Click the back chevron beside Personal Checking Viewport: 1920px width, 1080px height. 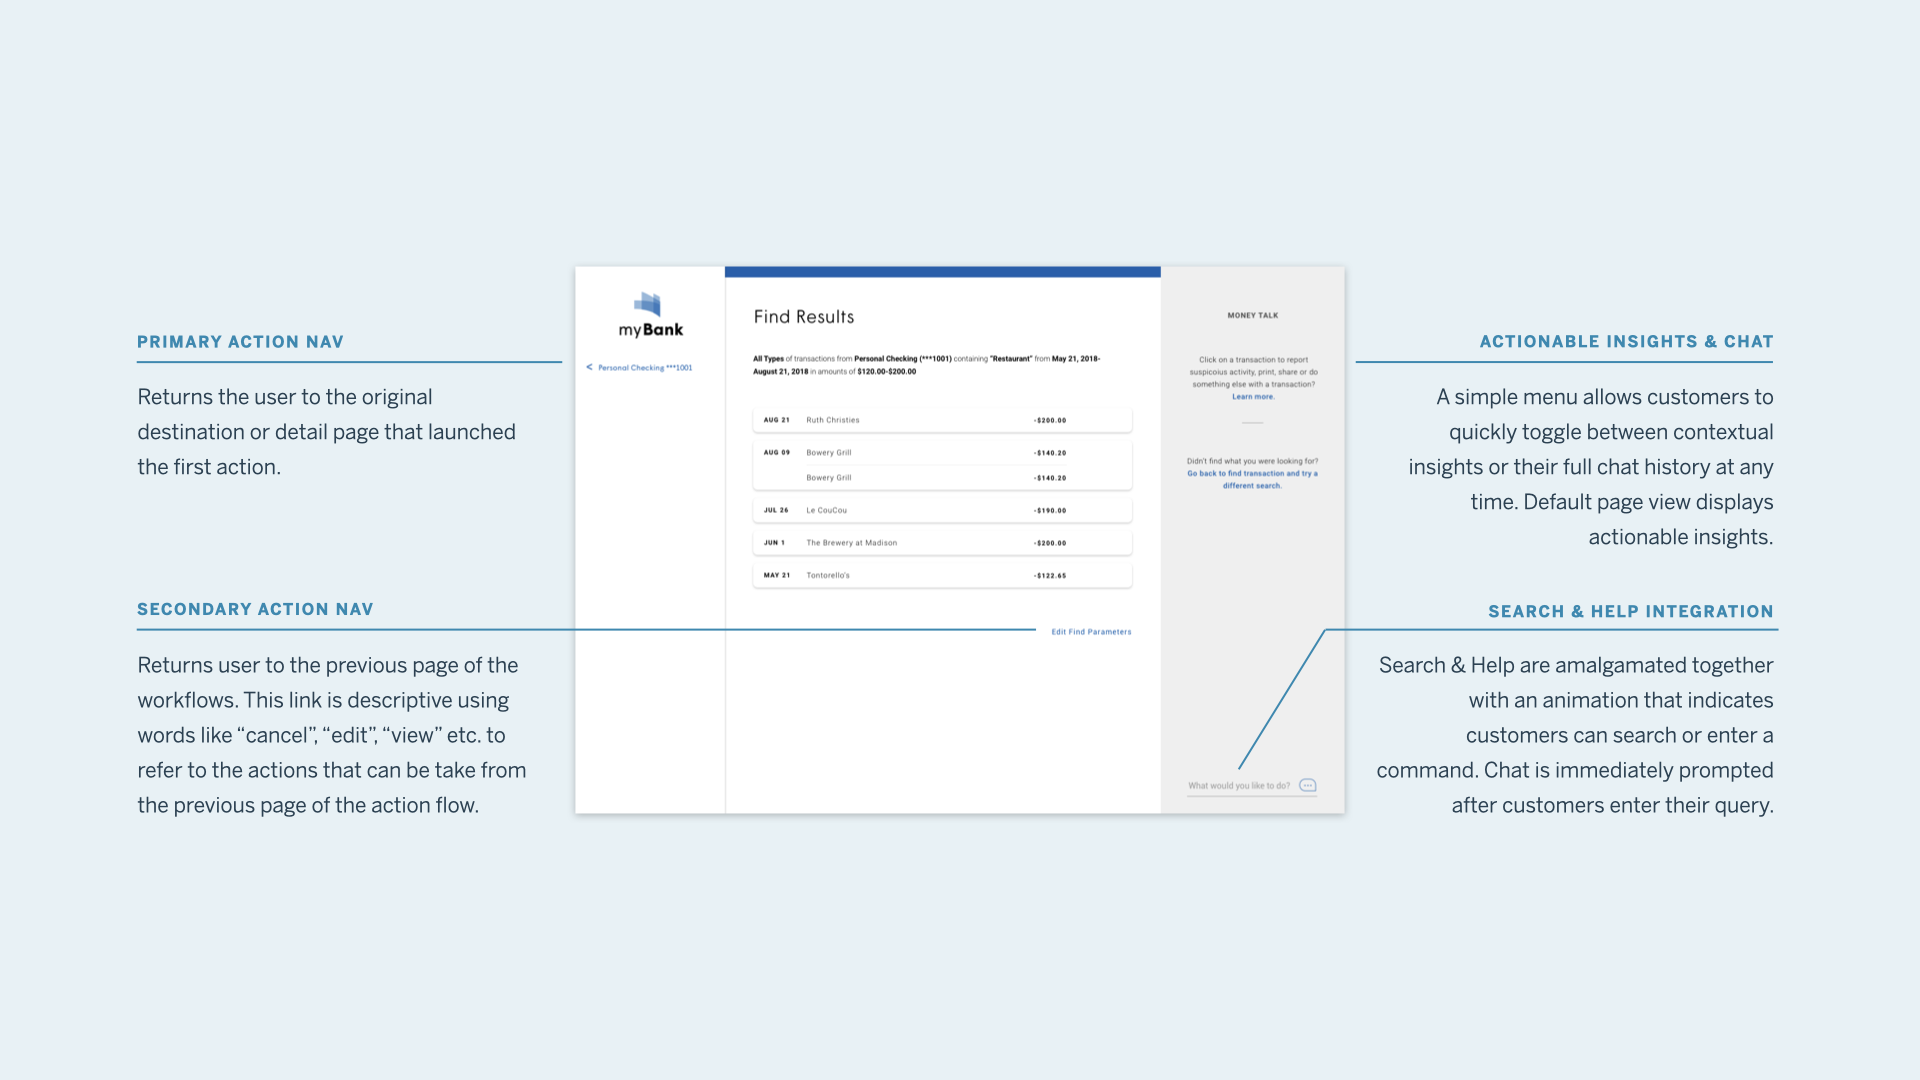click(589, 367)
